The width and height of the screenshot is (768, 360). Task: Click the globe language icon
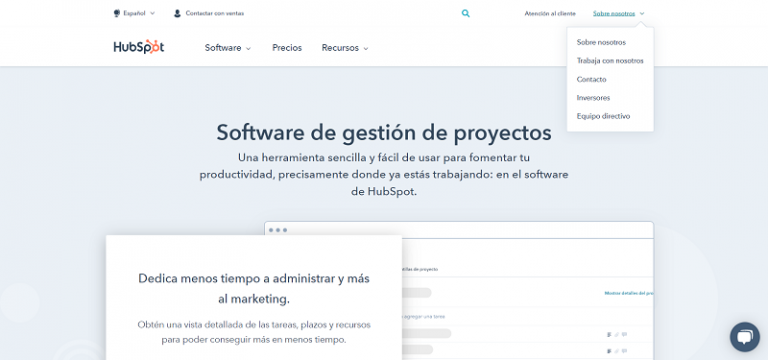[x=117, y=13]
